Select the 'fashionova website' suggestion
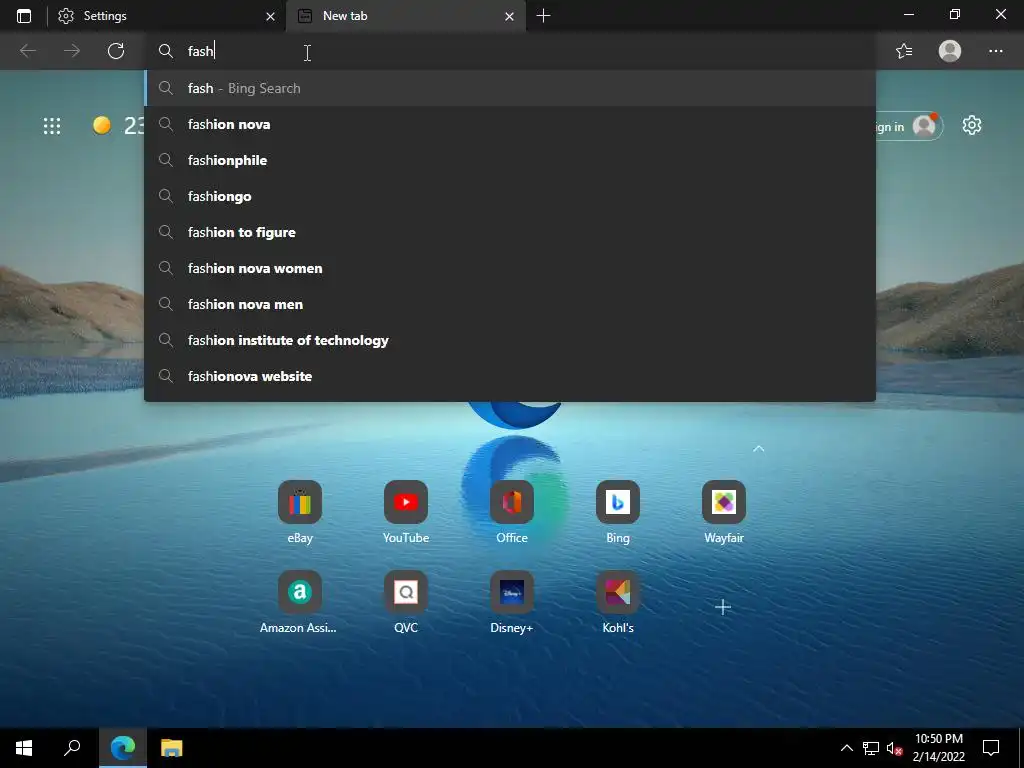This screenshot has width=1024, height=768. pos(510,376)
